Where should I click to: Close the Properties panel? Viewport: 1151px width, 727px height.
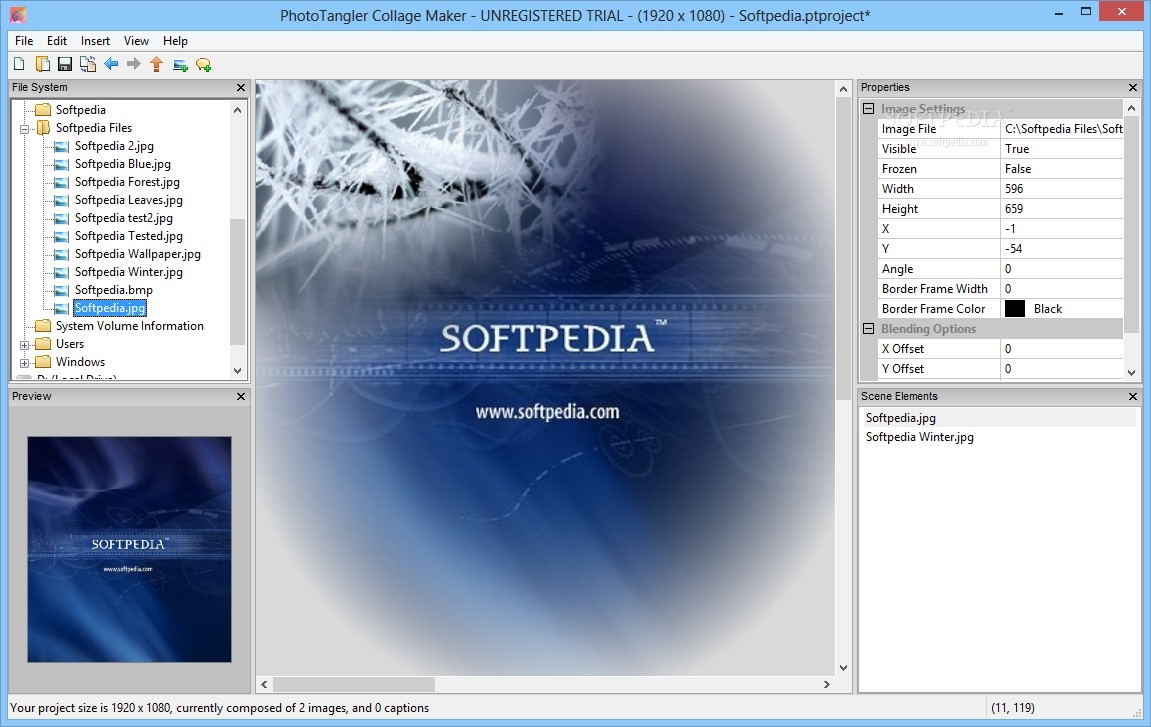[1133, 87]
